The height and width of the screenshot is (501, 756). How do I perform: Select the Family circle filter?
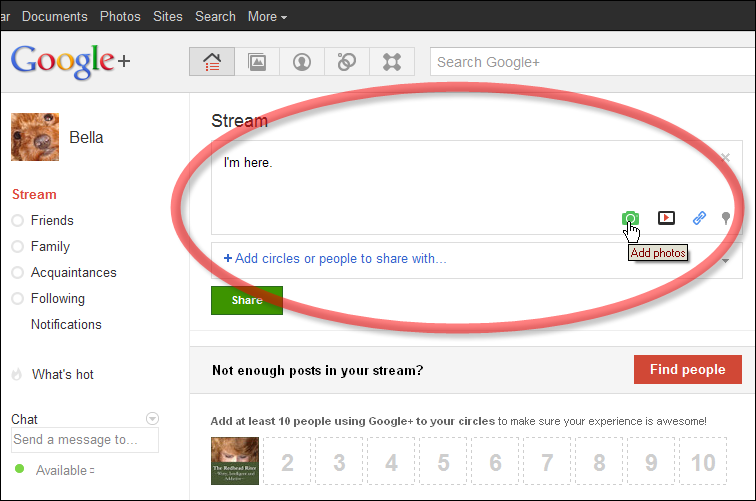coord(50,246)
